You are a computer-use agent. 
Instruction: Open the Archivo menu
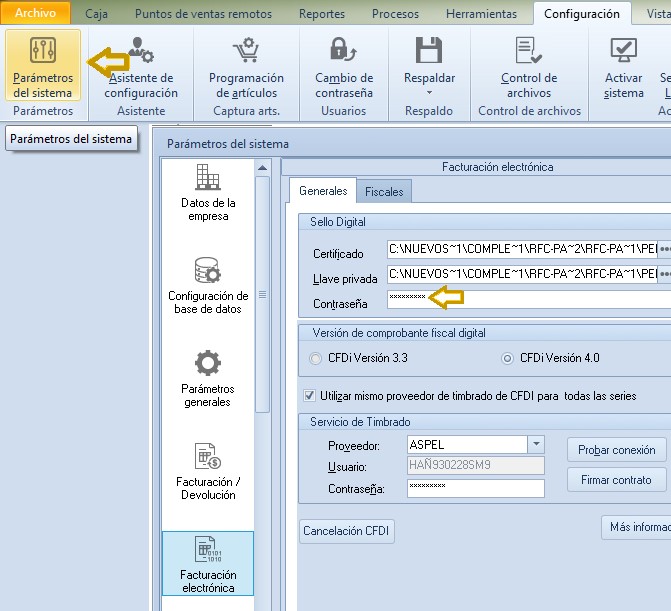[x=36, y=13]
